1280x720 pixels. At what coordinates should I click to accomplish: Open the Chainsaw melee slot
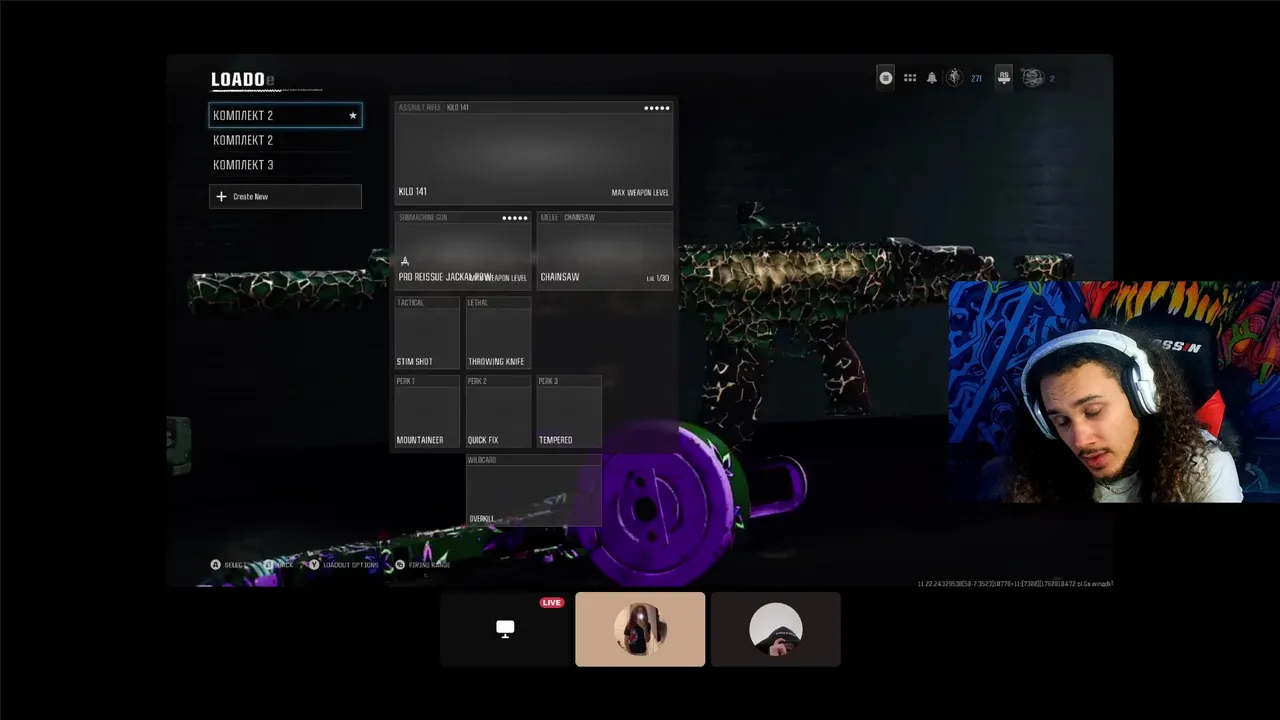[605, 250]
